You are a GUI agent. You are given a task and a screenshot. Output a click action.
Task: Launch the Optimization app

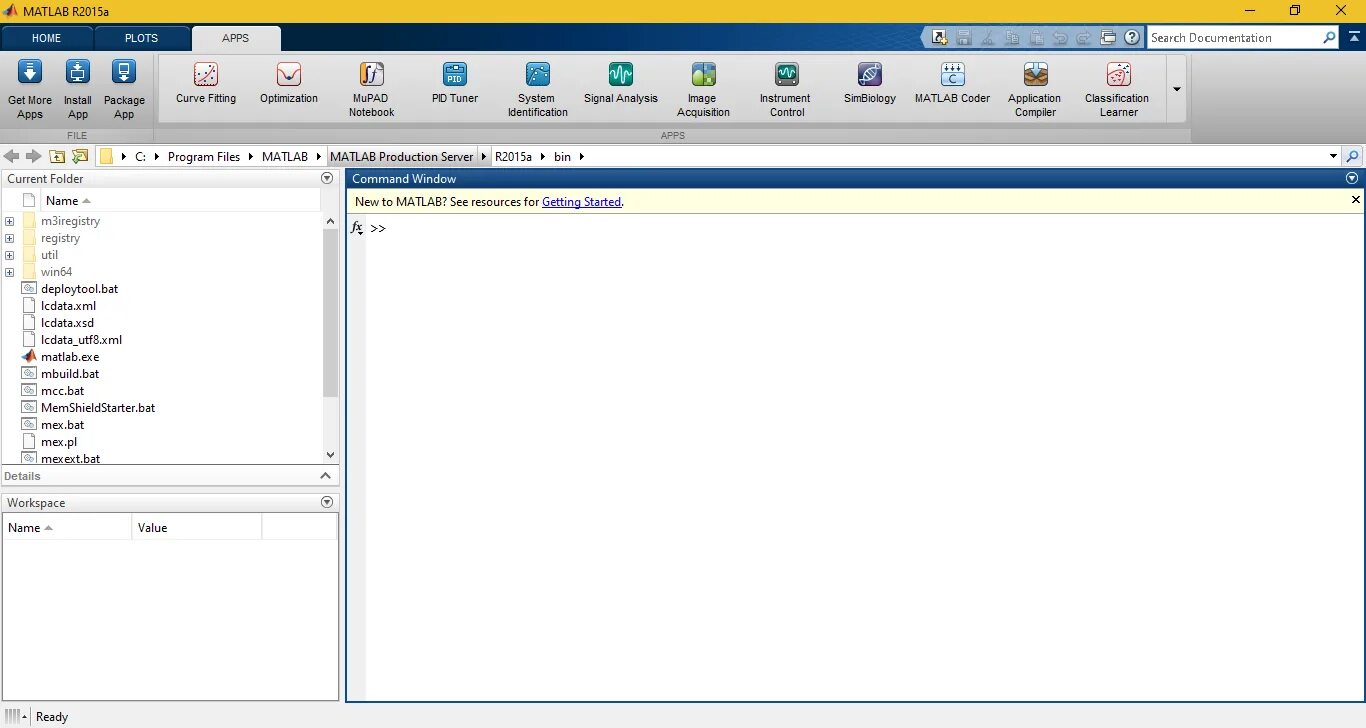289,84
